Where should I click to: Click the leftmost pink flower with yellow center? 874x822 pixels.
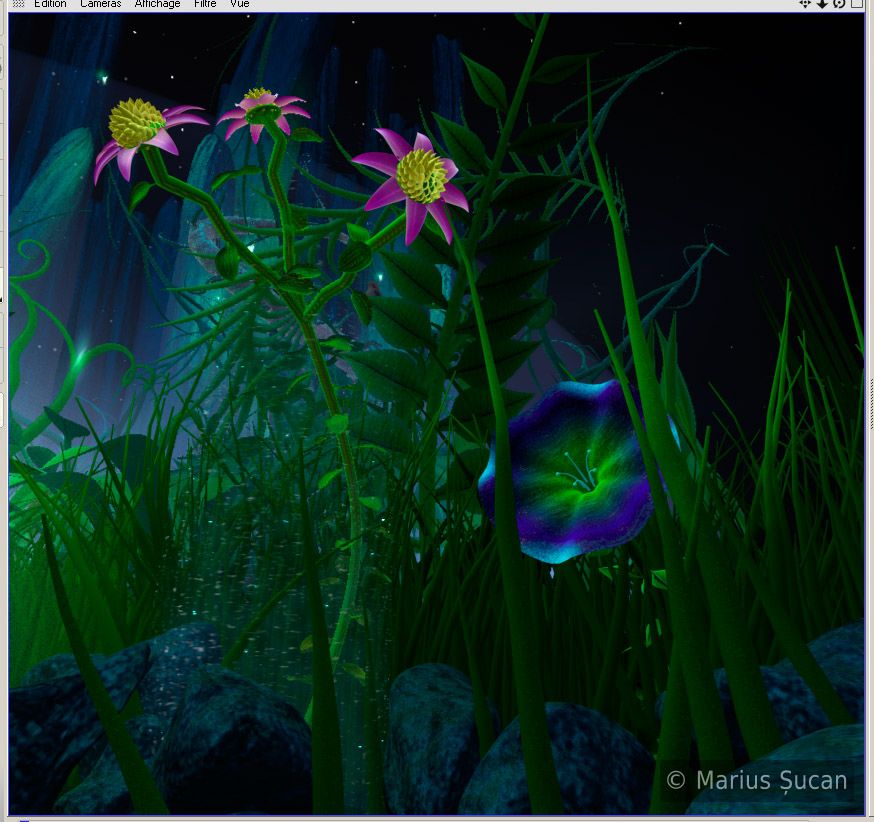(137, 125)
